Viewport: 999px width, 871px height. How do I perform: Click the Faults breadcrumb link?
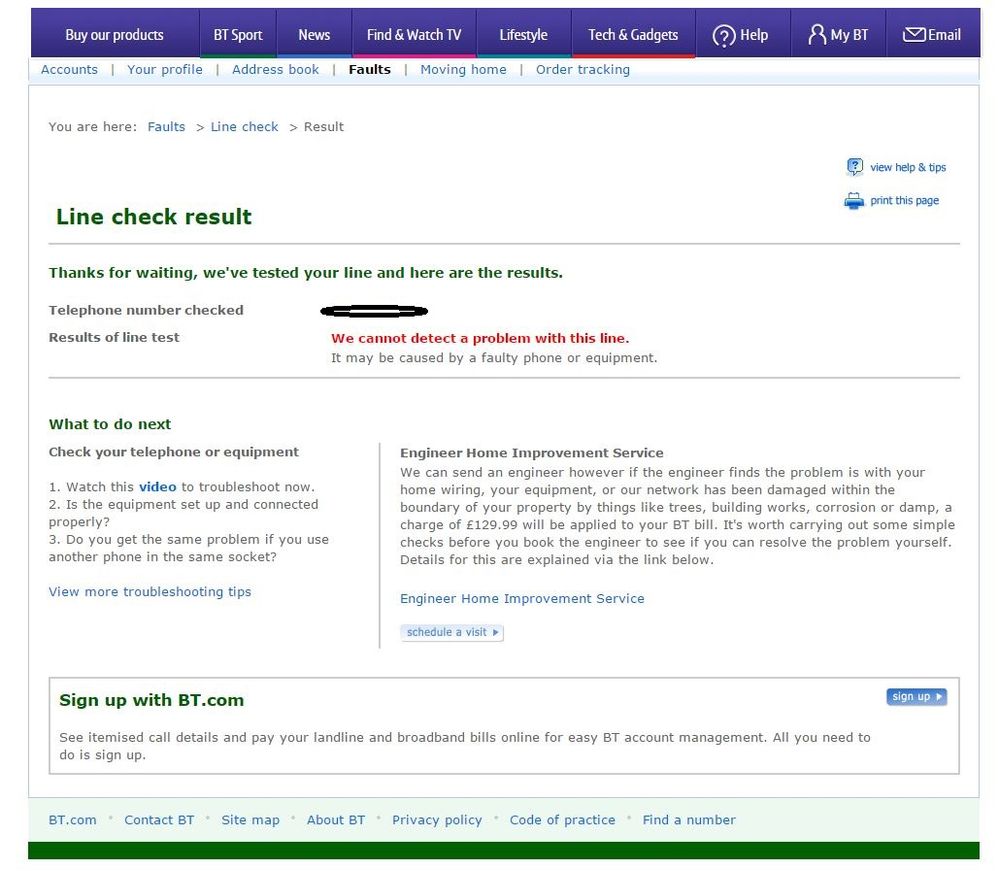click(x=166, y=127)
